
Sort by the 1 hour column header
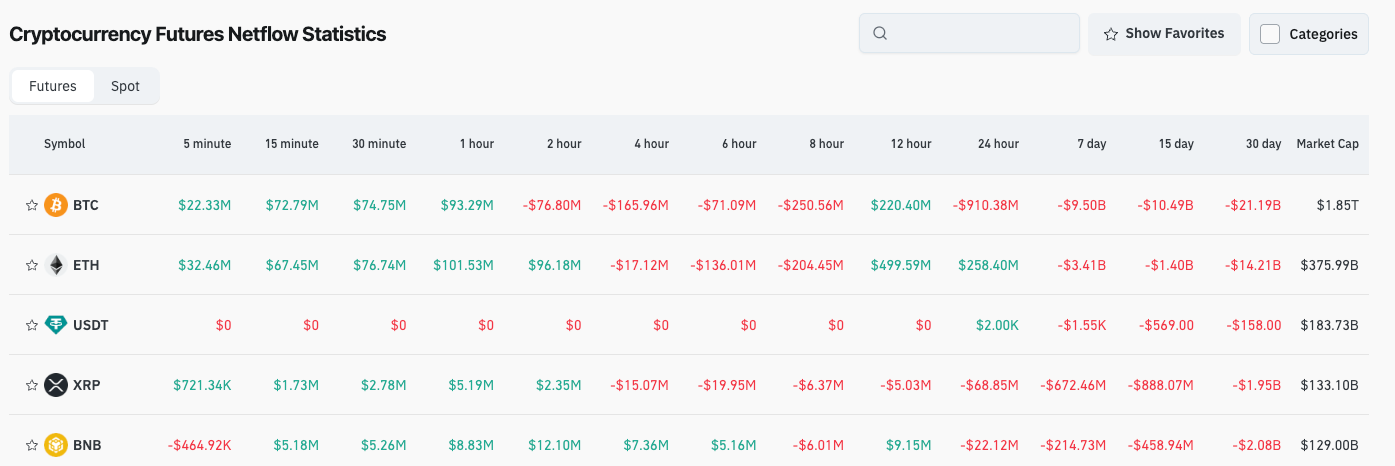pyautogui.click(x=477, y=144)
